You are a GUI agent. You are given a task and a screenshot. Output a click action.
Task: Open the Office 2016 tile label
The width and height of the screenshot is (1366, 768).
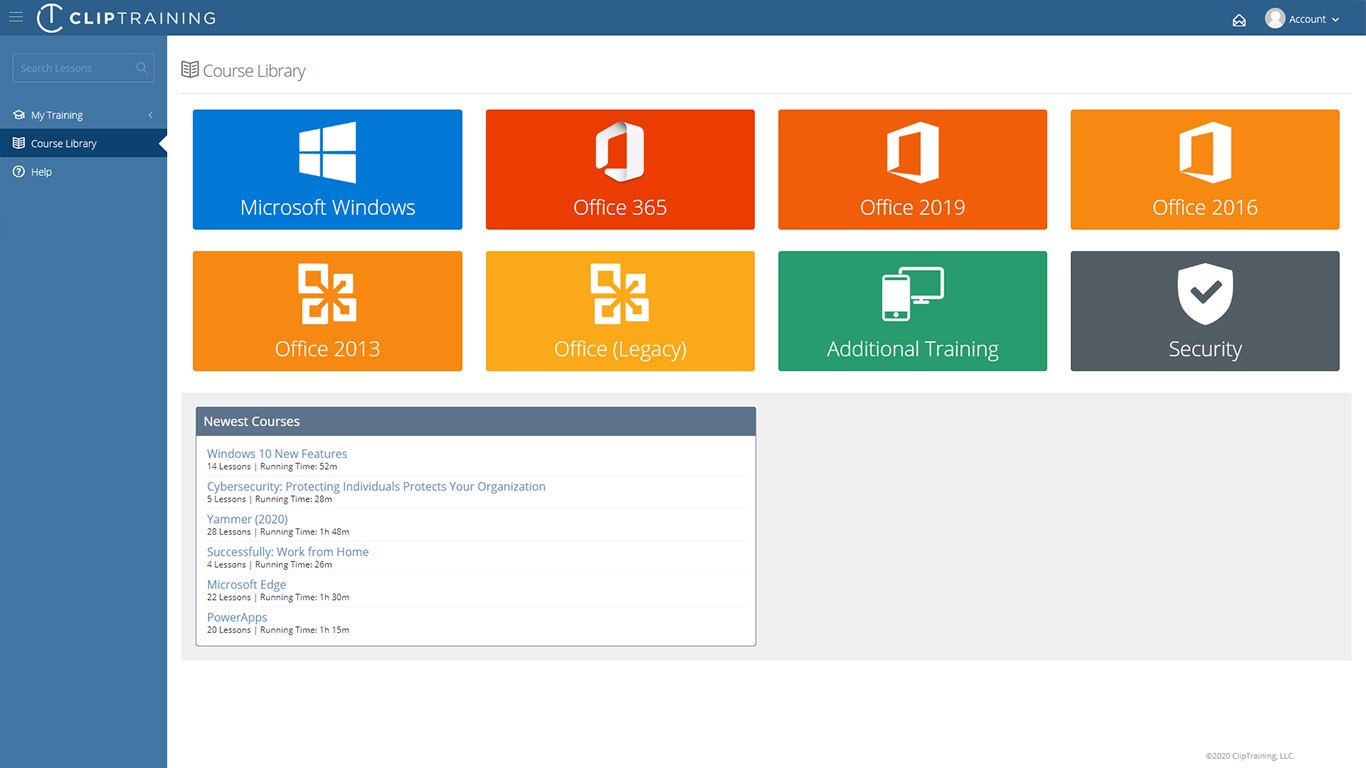(x=1205, y=208)
